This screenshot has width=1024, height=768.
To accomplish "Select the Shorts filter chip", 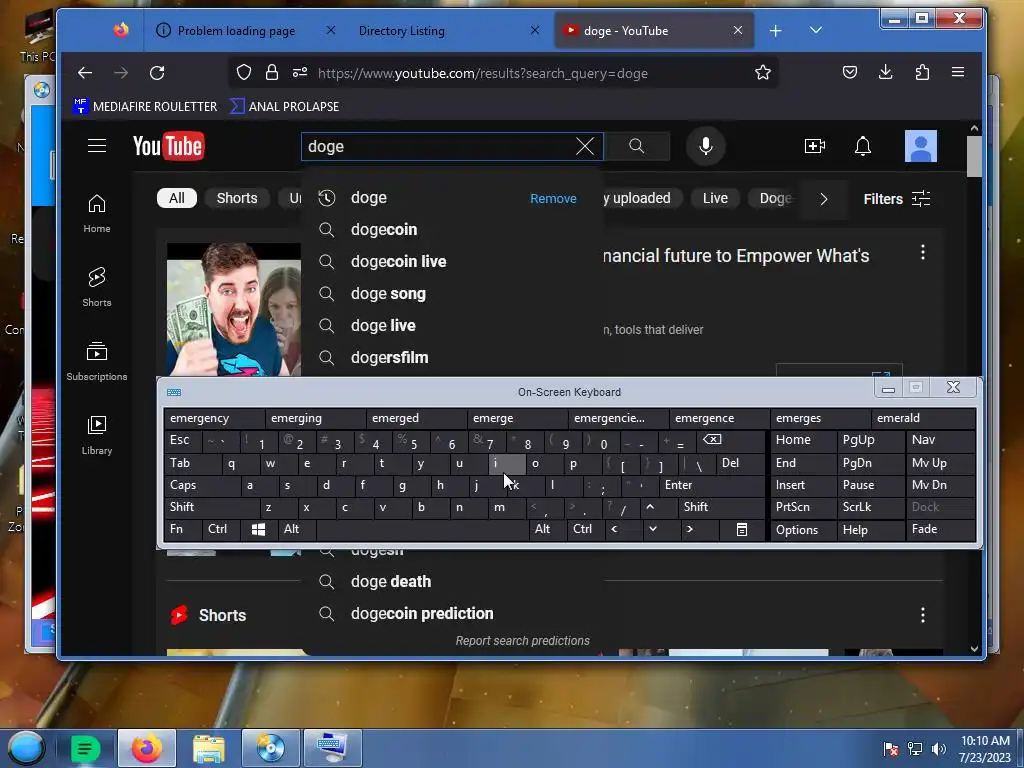I will click(x=237, y=198).
